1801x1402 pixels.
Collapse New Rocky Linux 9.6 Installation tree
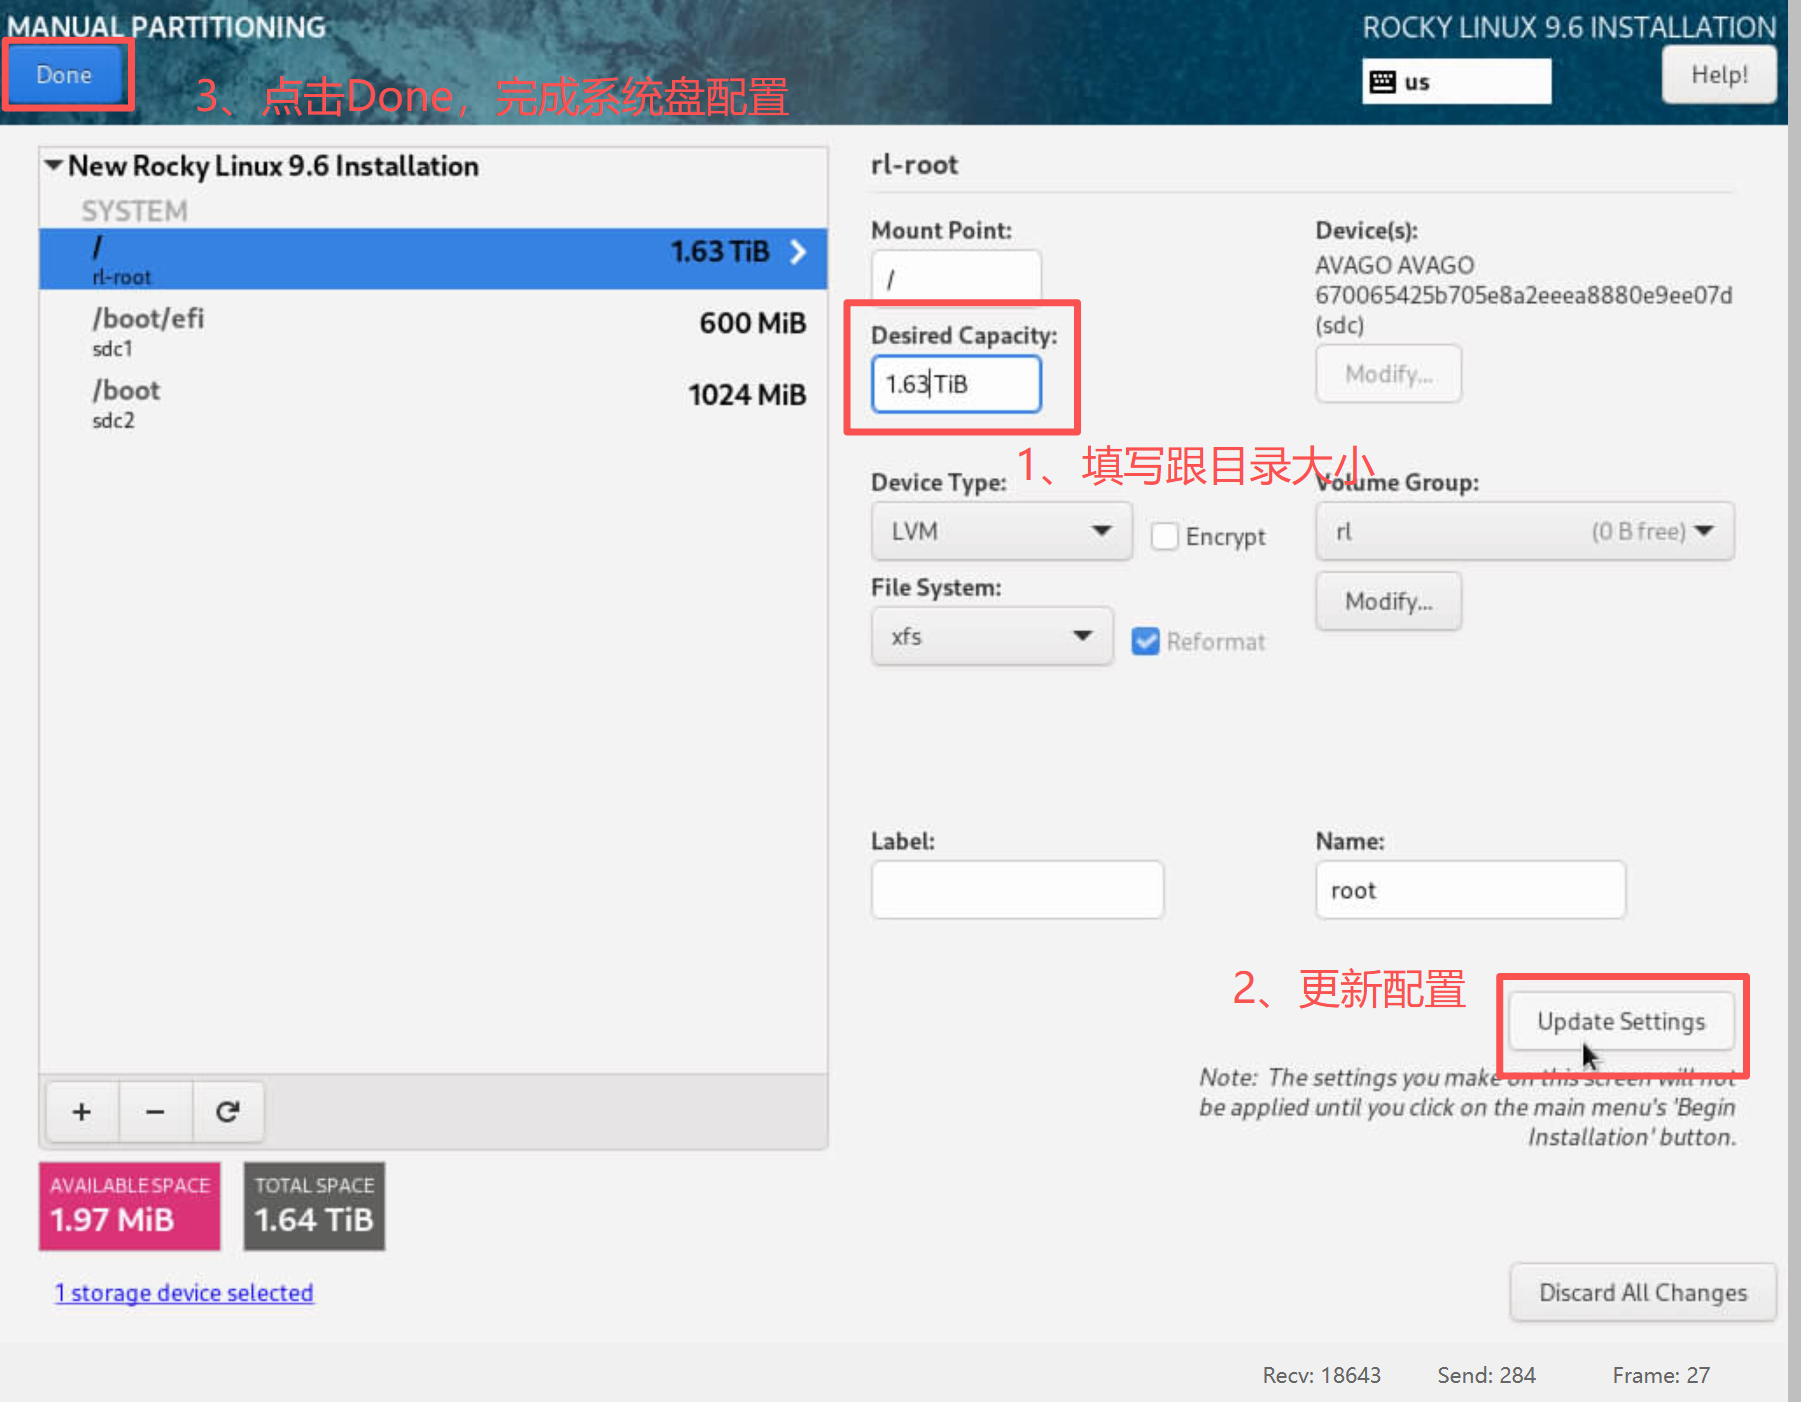click(54, 166)
